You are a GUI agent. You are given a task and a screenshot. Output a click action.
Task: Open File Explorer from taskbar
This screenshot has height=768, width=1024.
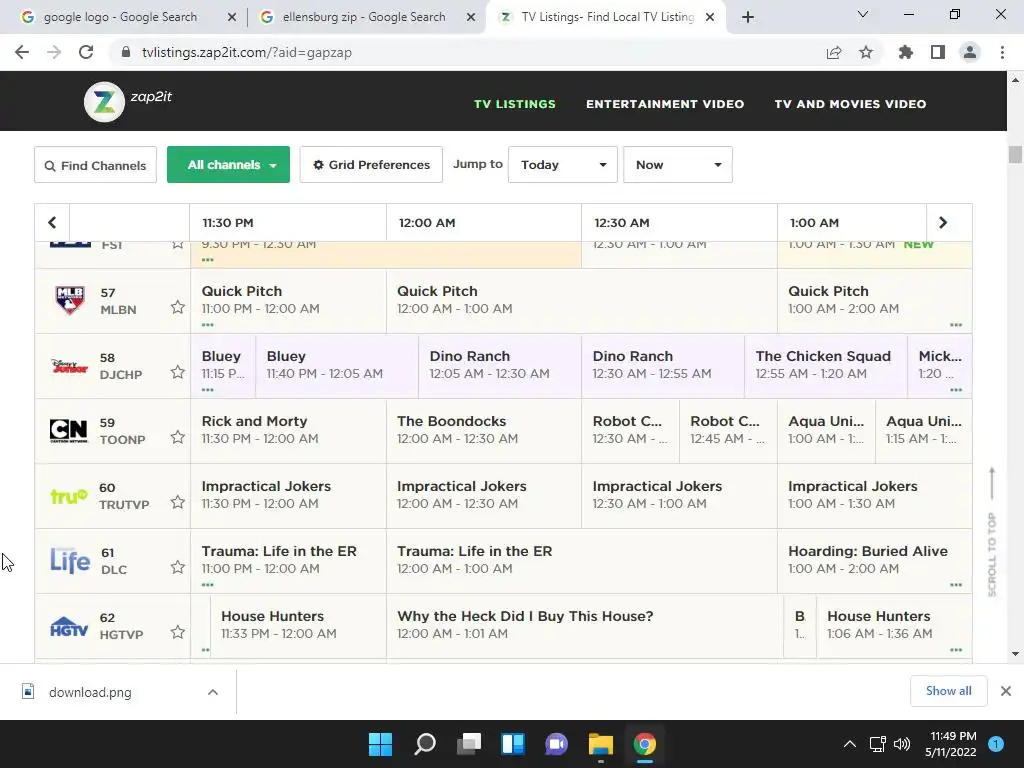pyautogui.click(x=601, y=744)
